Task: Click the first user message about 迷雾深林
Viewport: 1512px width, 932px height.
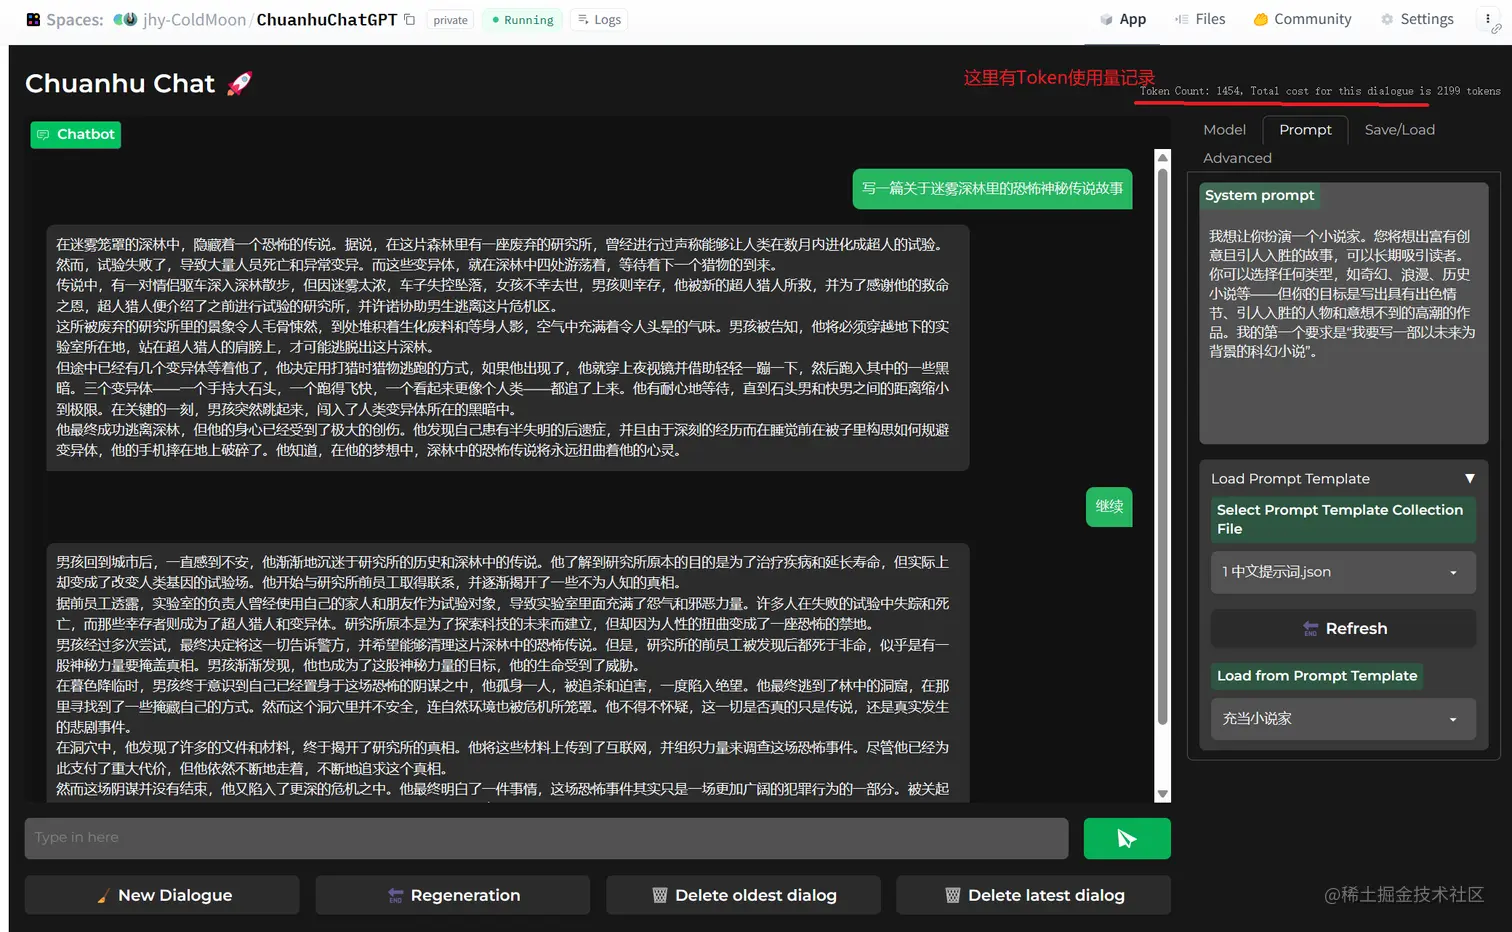Action: tap(992, 189)
